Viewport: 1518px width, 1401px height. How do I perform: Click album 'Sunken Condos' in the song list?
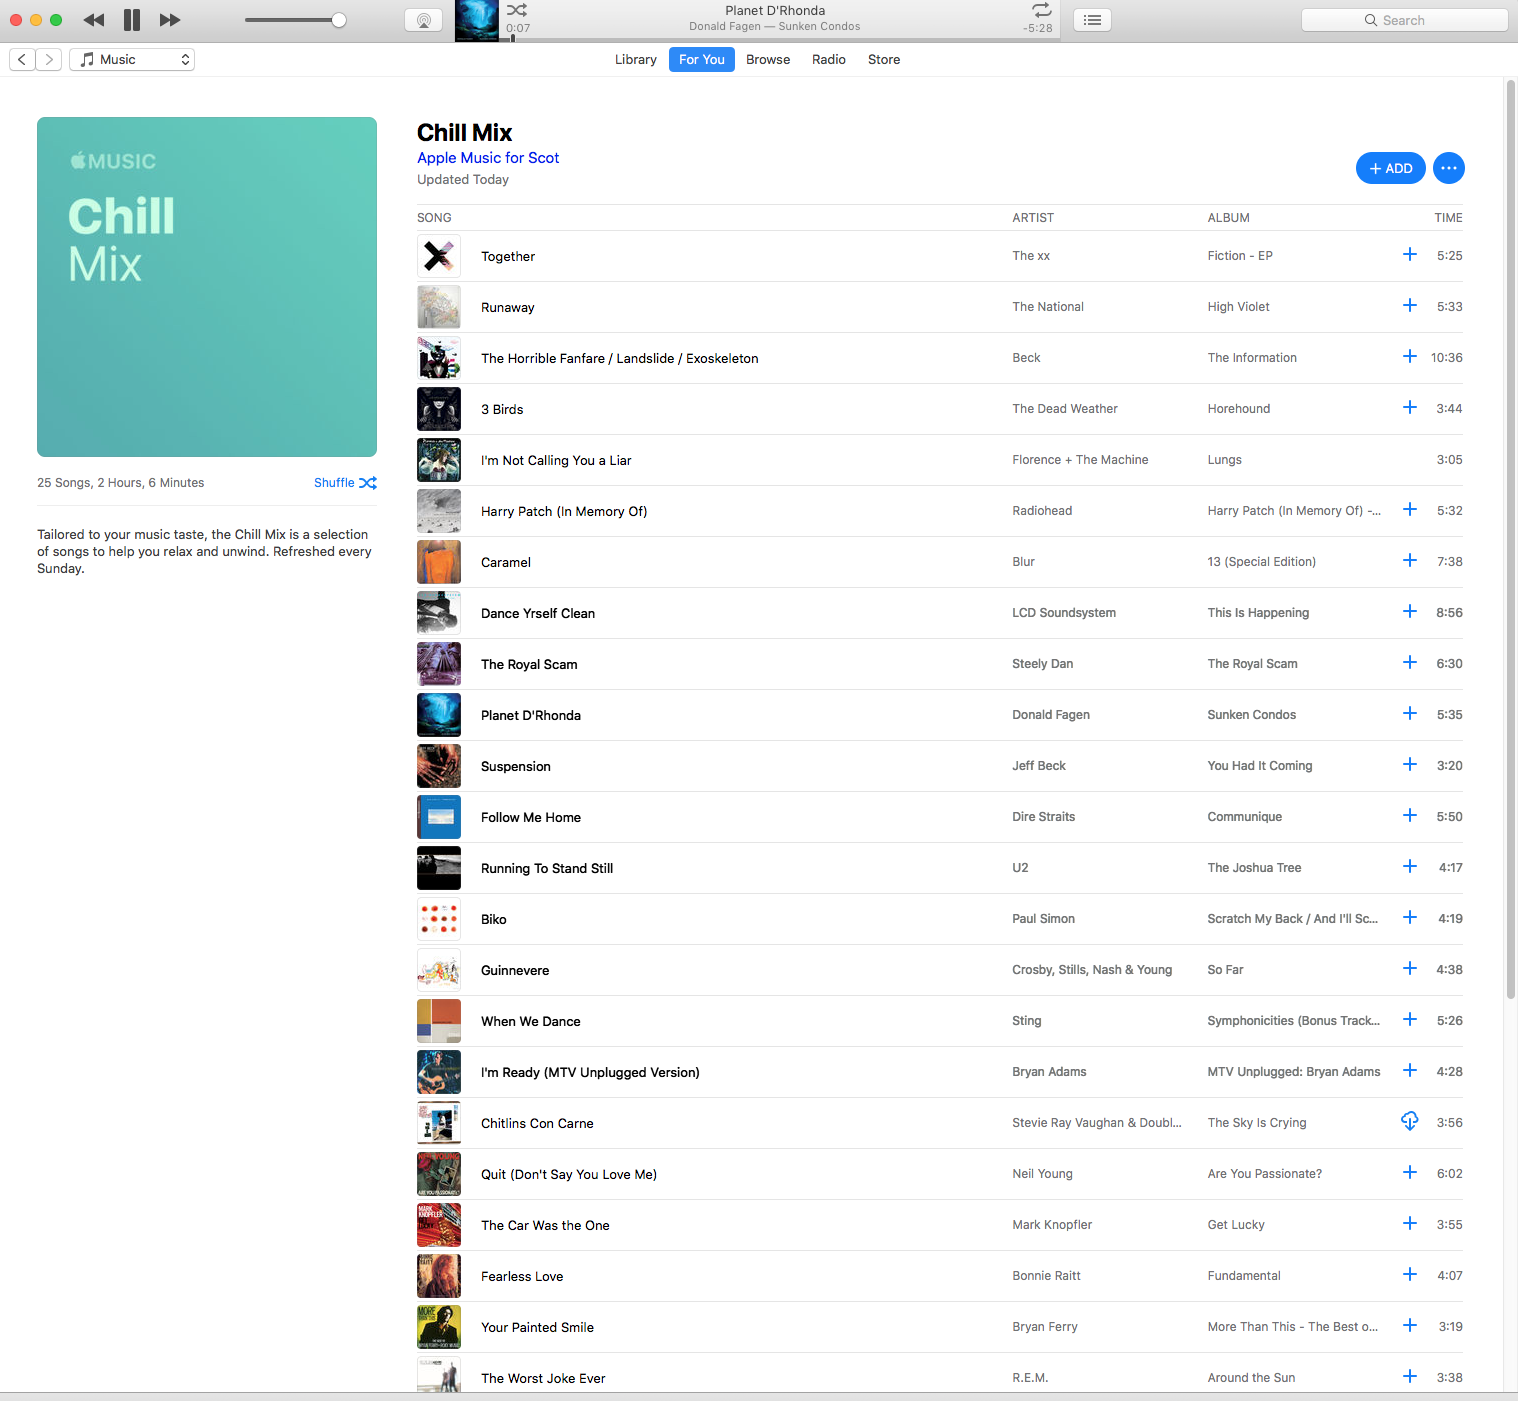(1251, 715)
